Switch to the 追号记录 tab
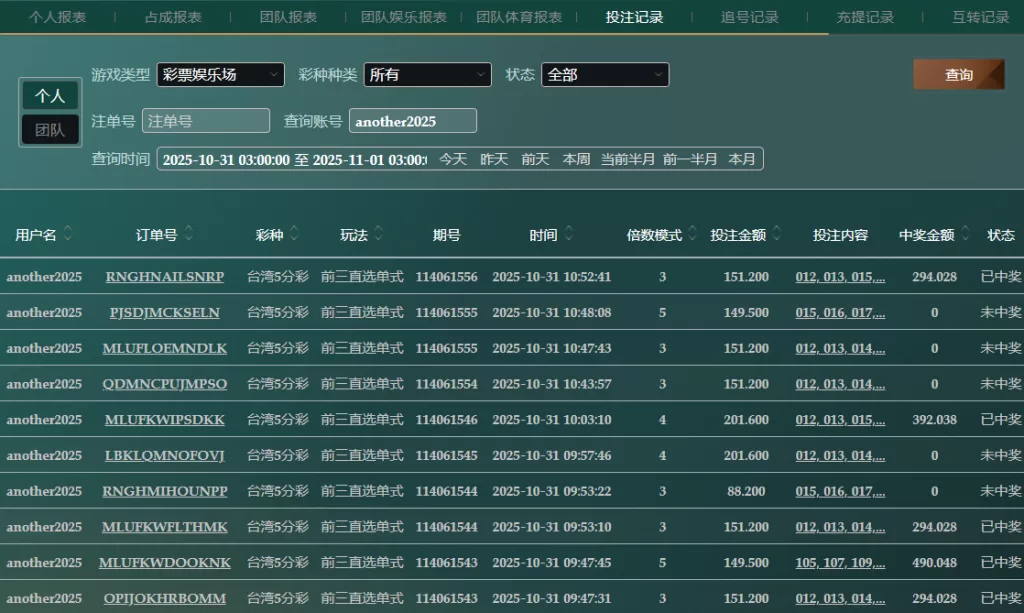The width and height of the screenshot is (1024, 613). click(749, 17)
